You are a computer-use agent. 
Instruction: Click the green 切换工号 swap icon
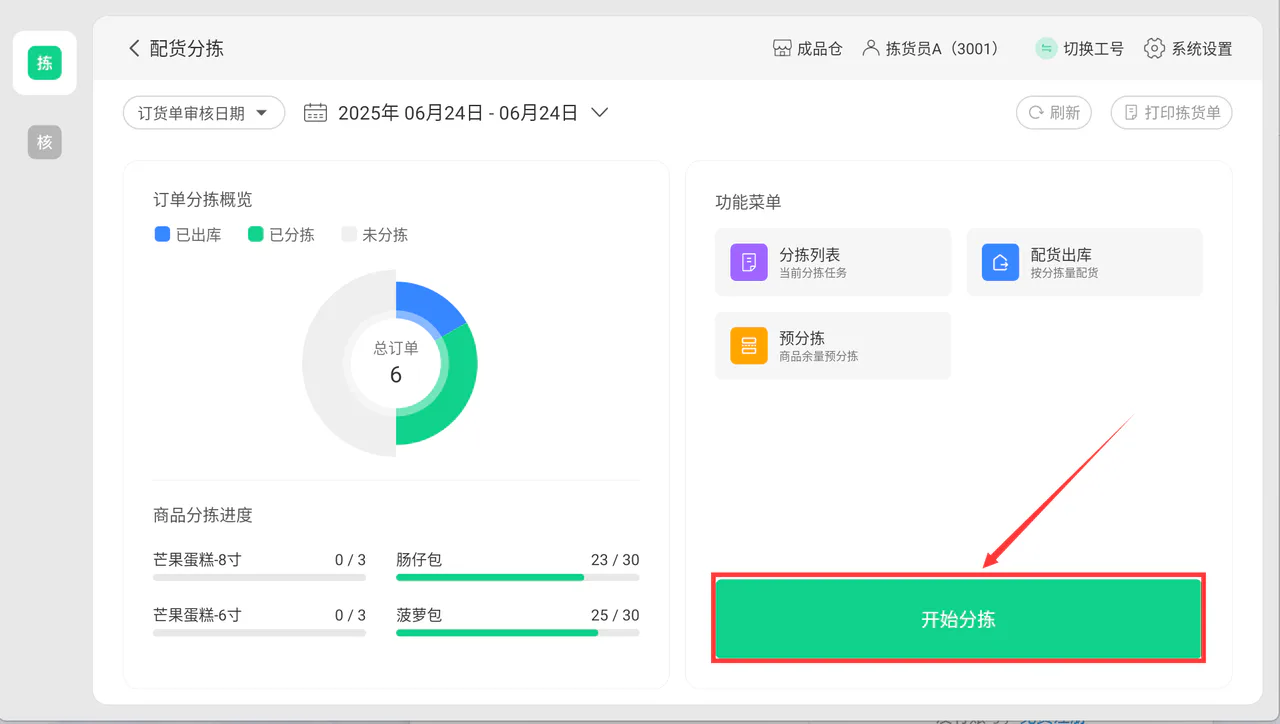click(1046, 48)
